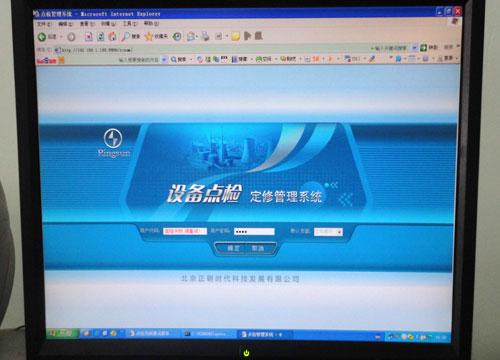Image resolution: width=500 pixels, height=360 pixels.
Task: Click the Forward navigation button
Action: point(71,37)
